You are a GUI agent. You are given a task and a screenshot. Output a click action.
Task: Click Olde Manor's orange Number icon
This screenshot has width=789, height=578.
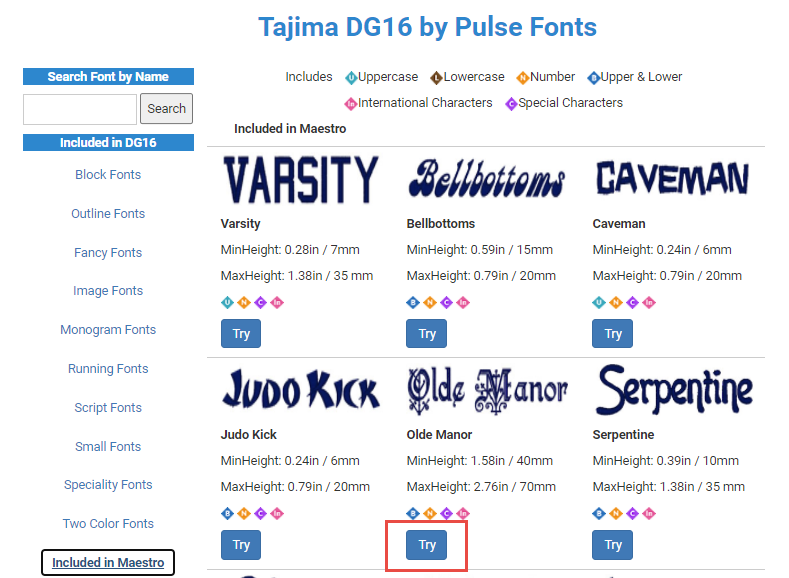pyautogui.click(x=430, y=514)
